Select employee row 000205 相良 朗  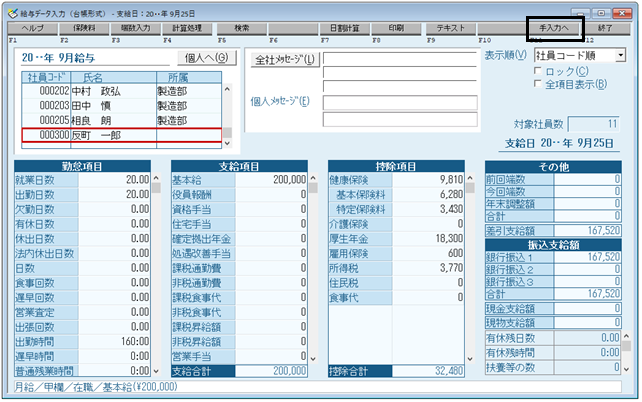[122, 120]
